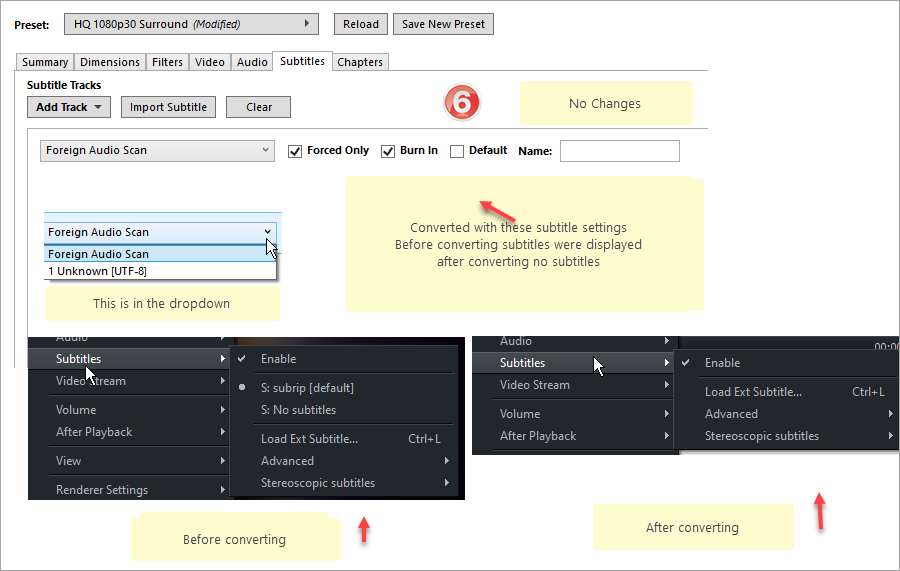900x571 pixels.
Task: Click into the Name text field
Action: 619,151
